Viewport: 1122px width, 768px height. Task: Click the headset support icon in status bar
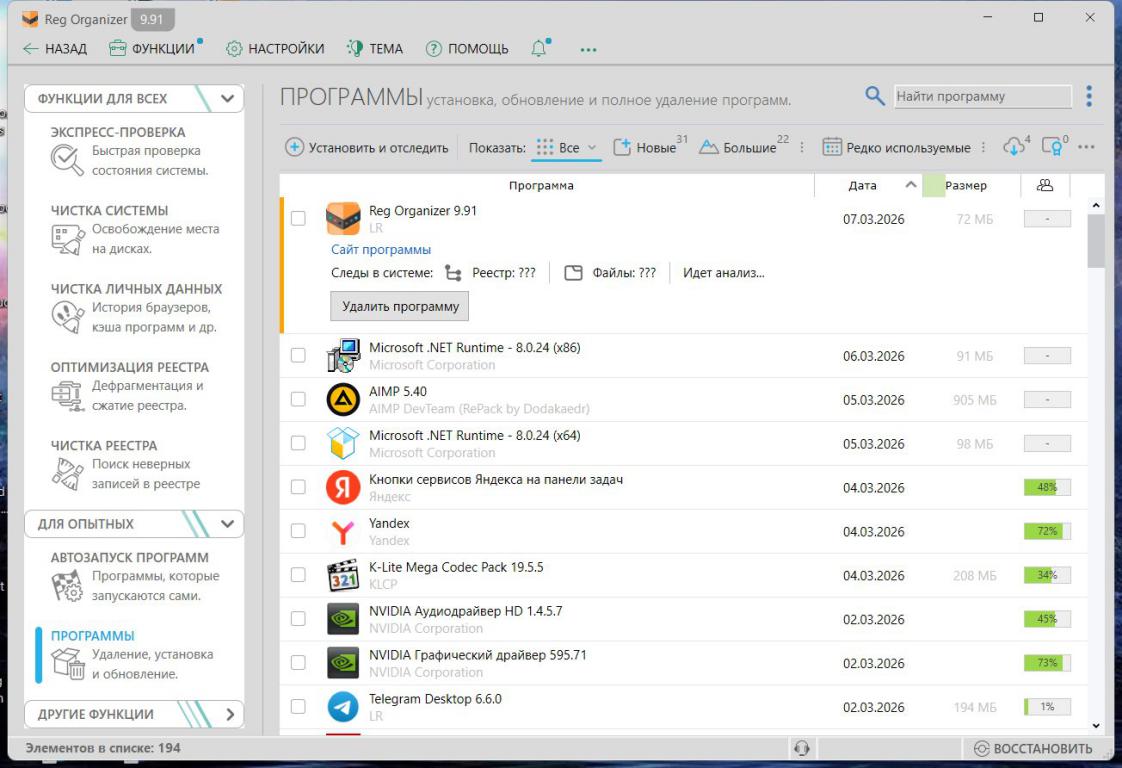pos(801,748)
